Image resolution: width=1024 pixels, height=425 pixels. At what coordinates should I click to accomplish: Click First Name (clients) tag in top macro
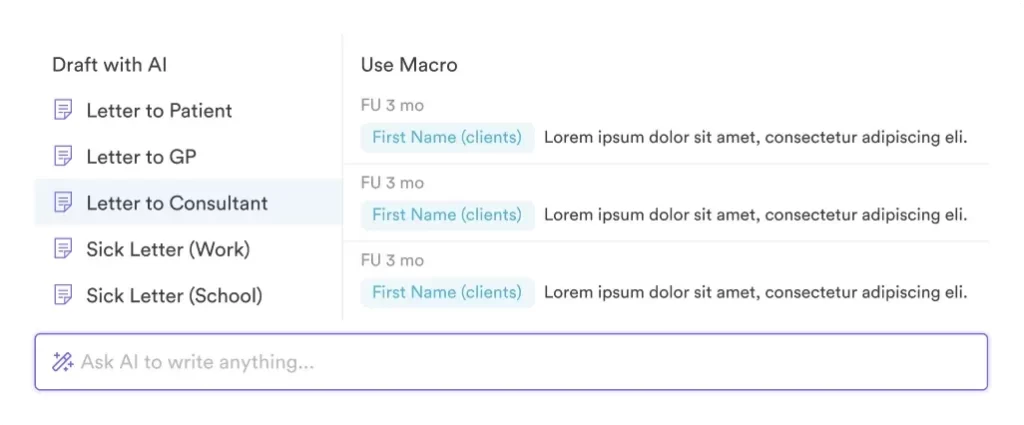tap(447, 137)
